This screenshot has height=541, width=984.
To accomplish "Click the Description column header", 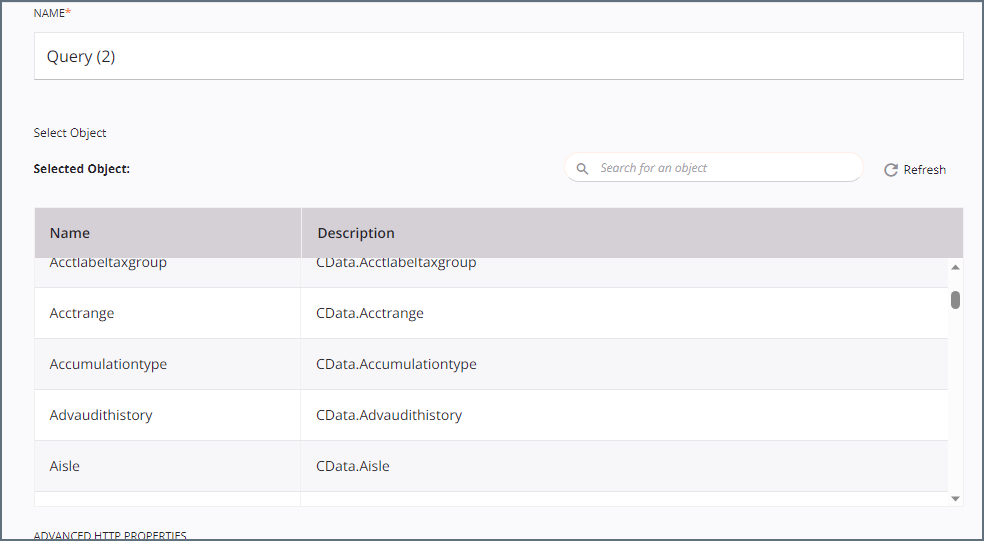I will click(632, 233).
